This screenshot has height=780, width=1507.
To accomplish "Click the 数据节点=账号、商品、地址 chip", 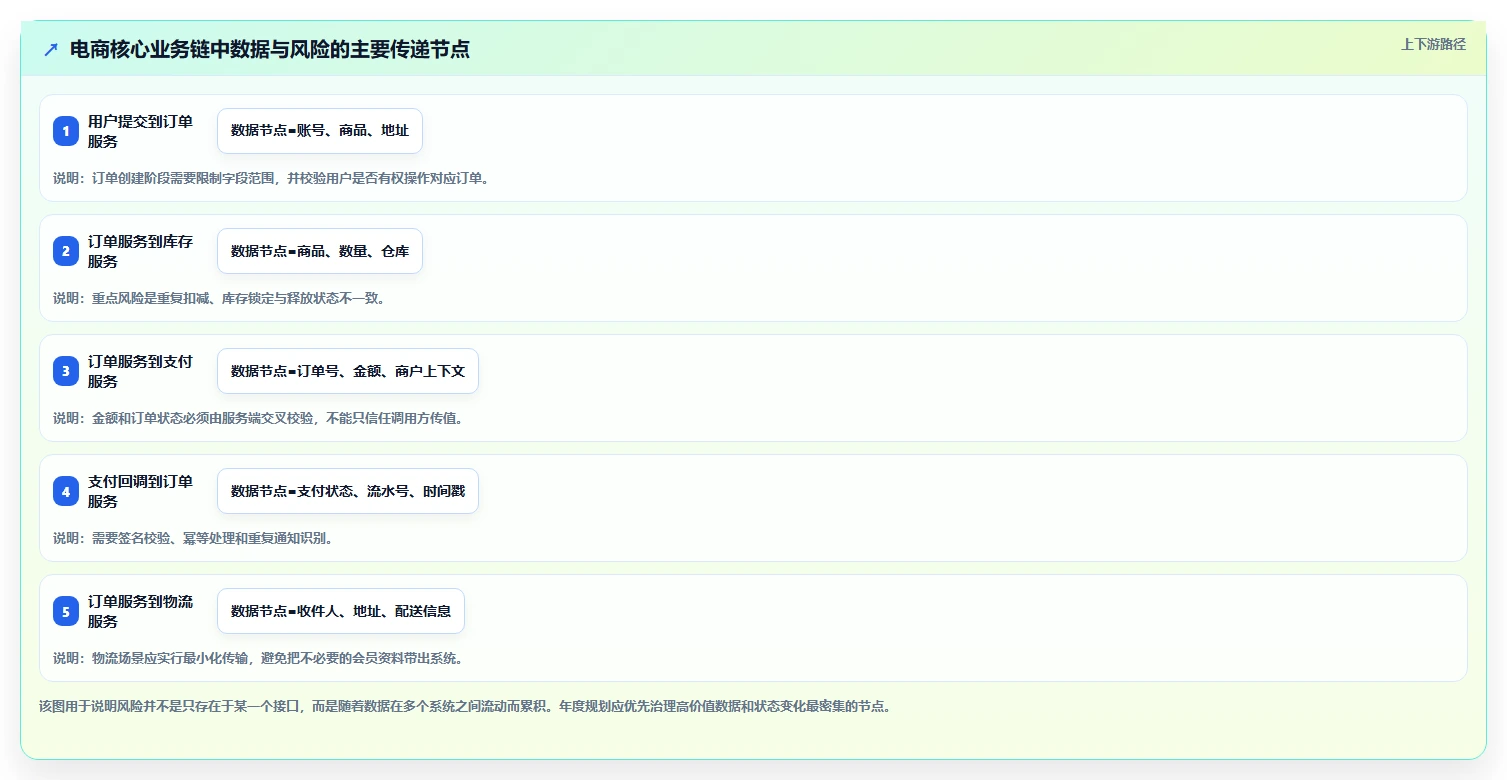I will pyautogui.click(x=320, y=131).
